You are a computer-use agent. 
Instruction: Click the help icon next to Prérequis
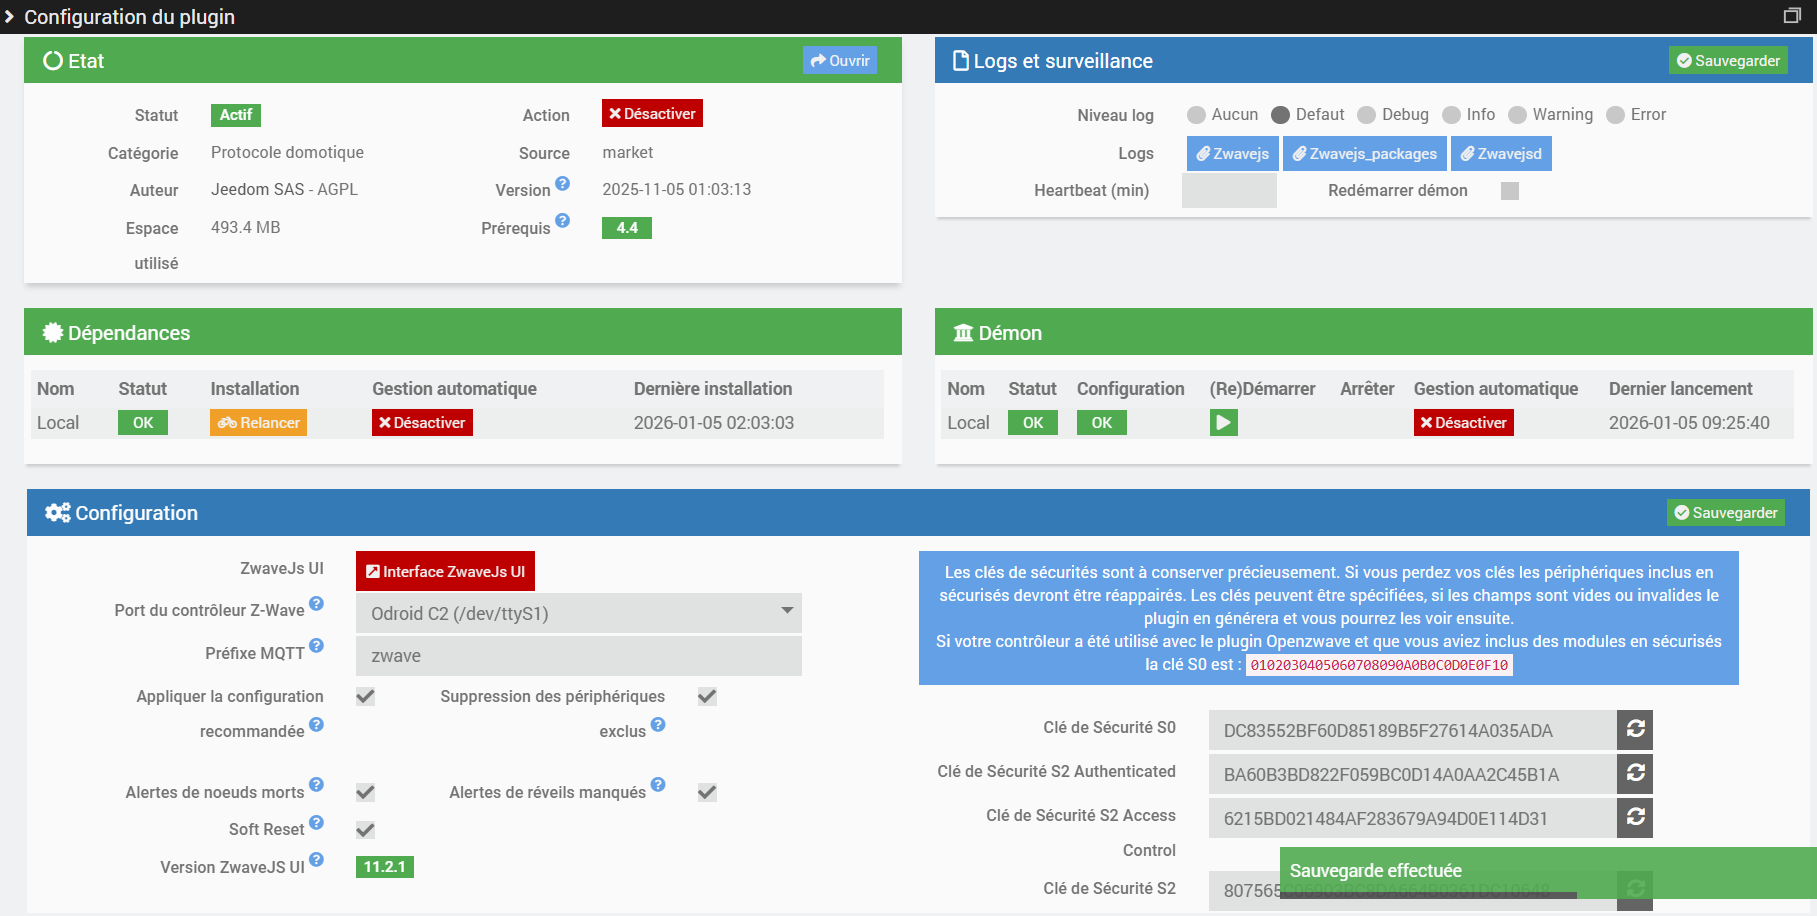click(563, 221)
